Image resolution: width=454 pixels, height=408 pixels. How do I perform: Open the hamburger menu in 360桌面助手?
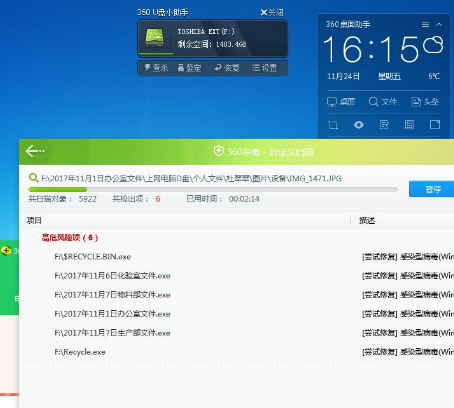425,25
